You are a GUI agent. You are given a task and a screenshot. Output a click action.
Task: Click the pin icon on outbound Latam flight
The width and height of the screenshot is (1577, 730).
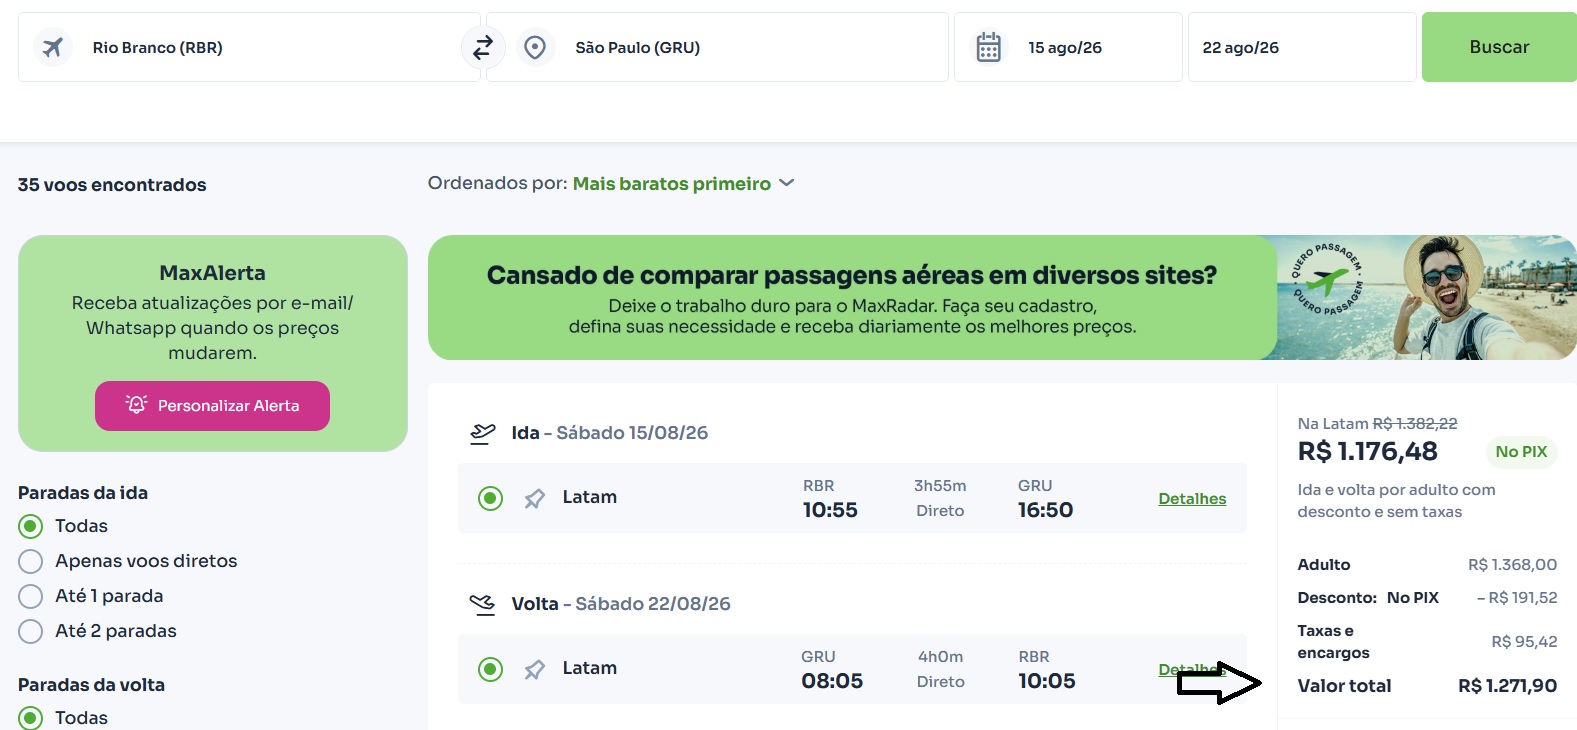click(x=535, y=498)
